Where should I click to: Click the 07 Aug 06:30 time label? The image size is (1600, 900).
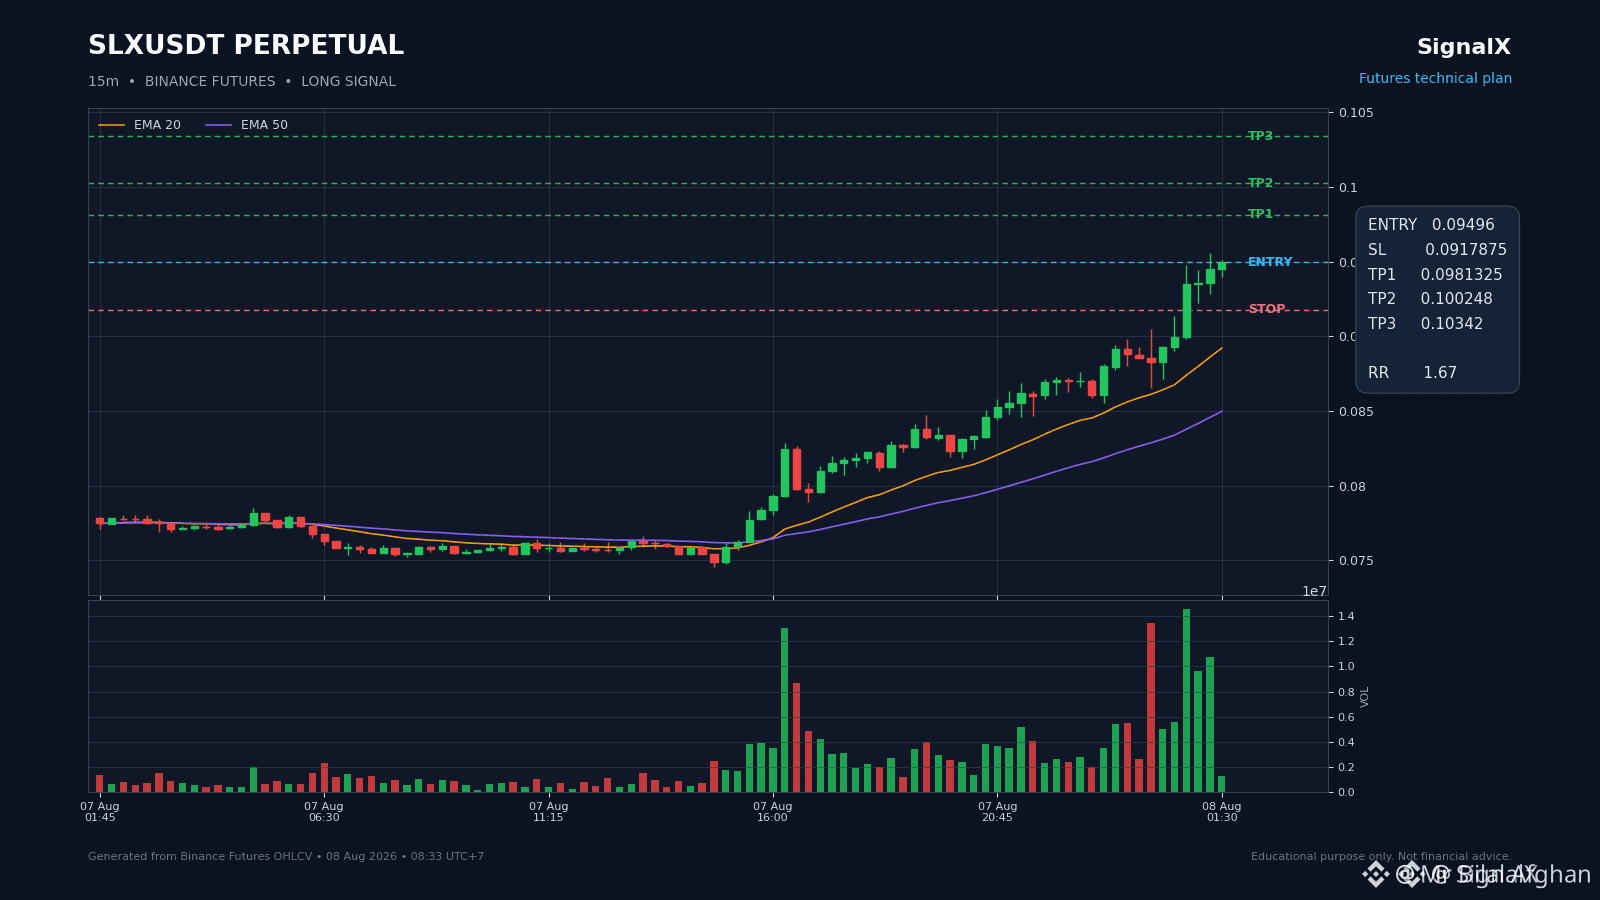click(324, 812)
